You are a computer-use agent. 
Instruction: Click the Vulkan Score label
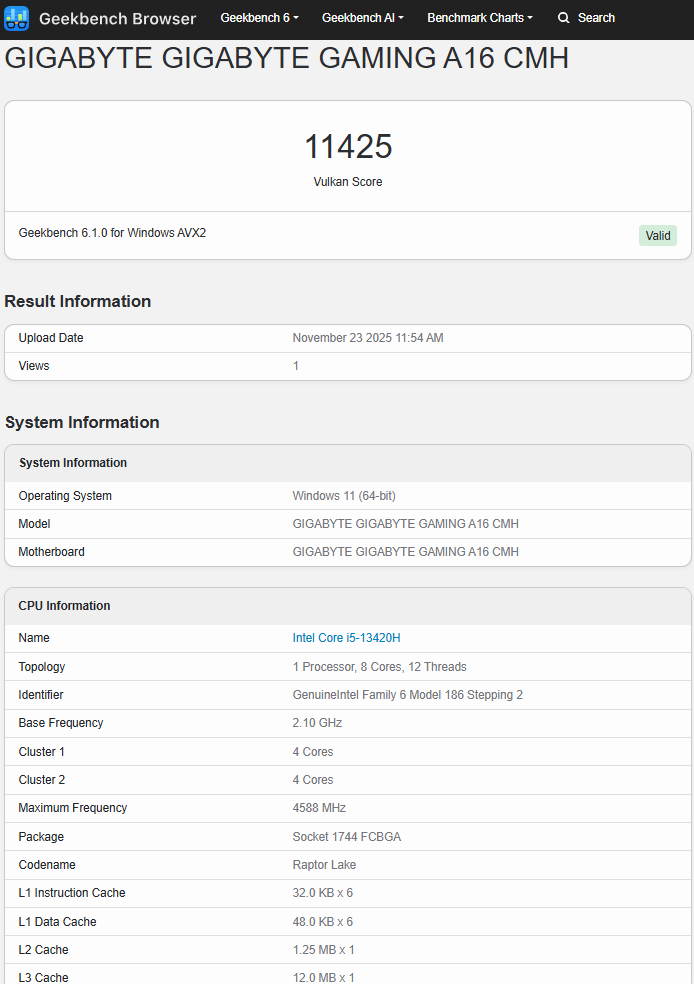click(x=348, y=181)
